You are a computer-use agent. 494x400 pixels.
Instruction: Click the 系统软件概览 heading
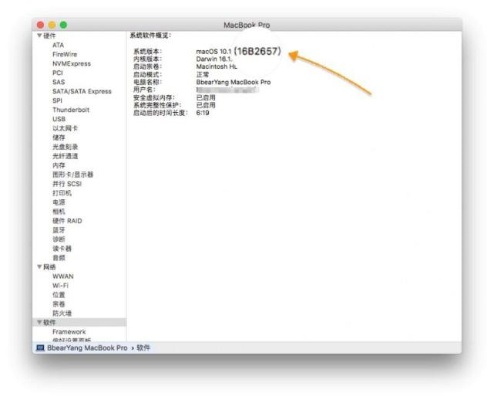pos(150,35)
